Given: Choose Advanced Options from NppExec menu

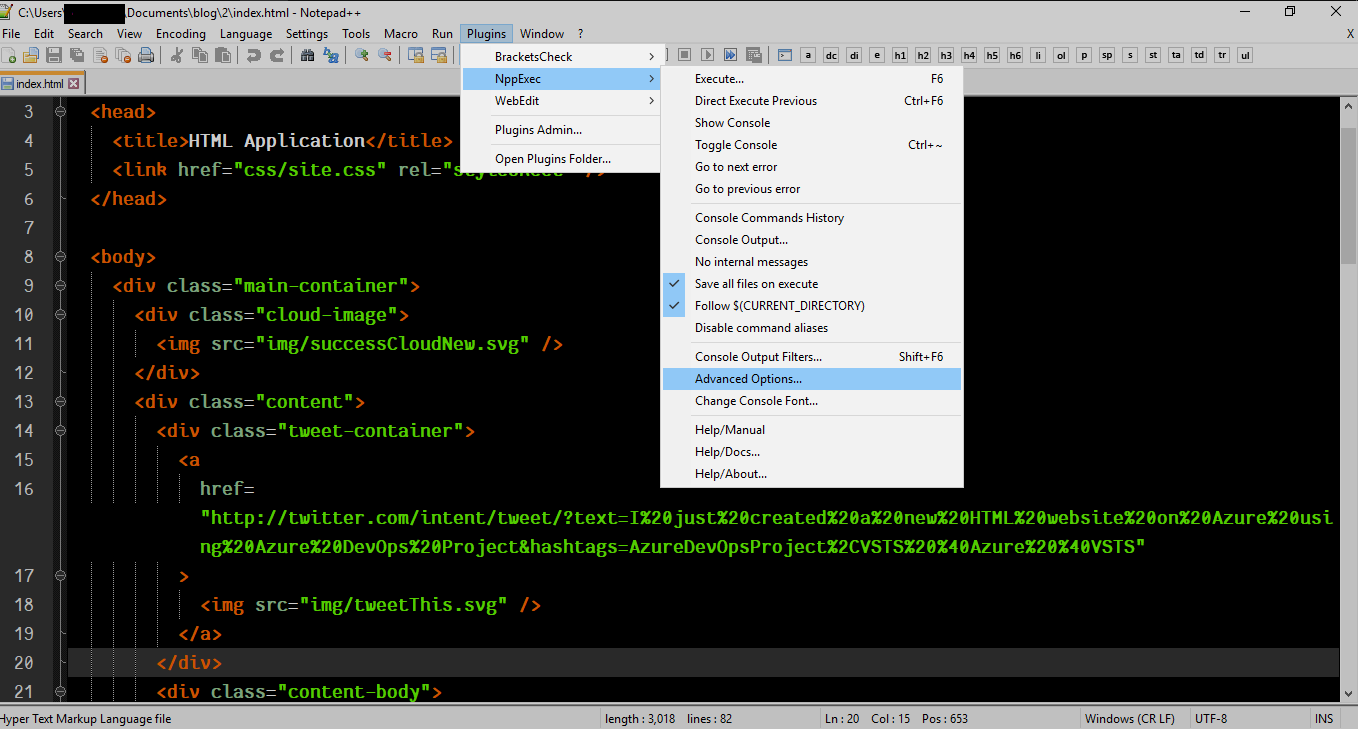Looking at the screenshot, I should pyautogui.click(x=749, y=378).
